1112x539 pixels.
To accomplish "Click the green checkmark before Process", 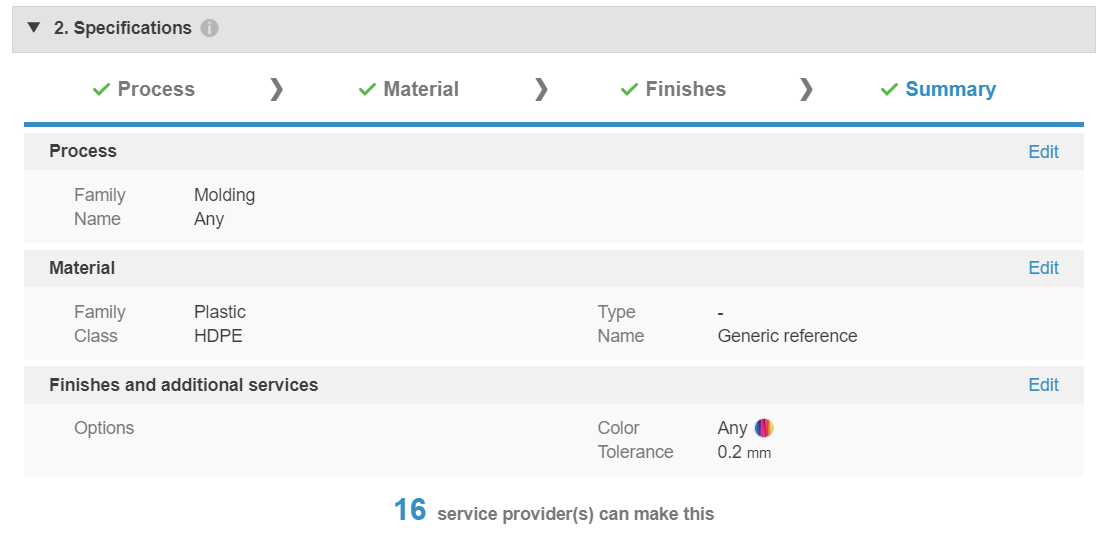I will (101, 89).
